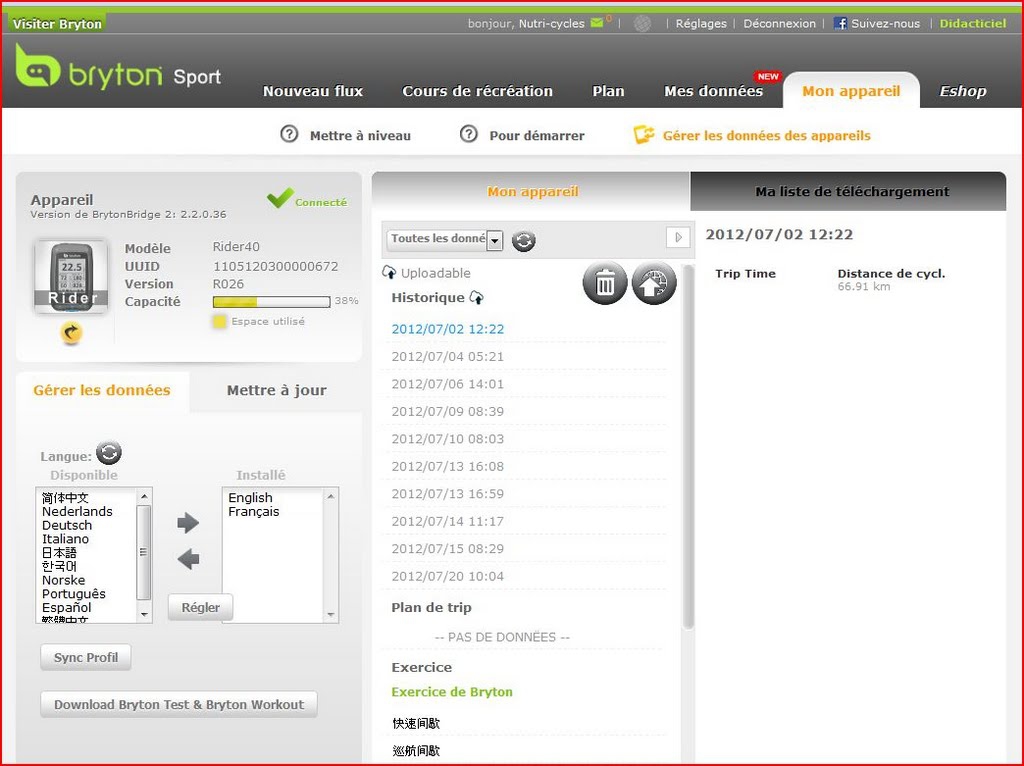Click the cloud upload icon next to Historique
The width and height of the screenshot is (1024, 766).
point(477,298)
